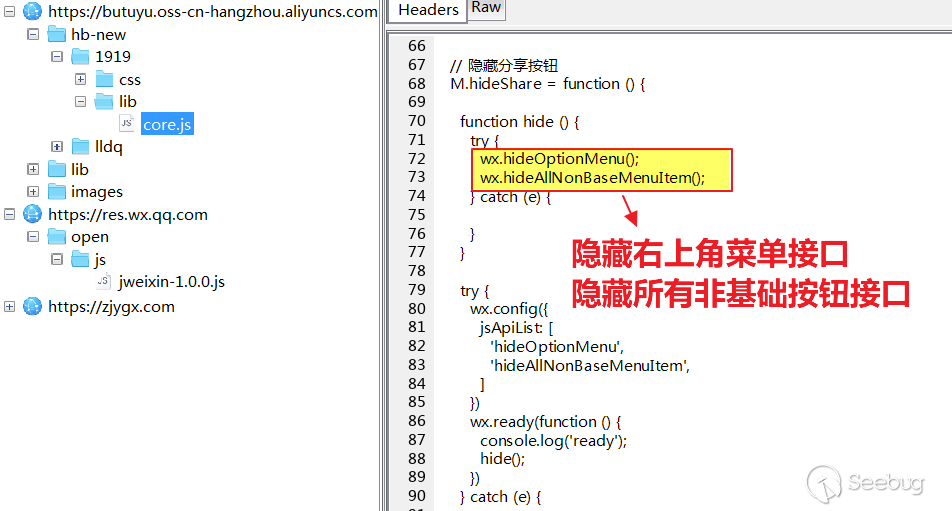Click the comment on line 67
Screen dimensions: 952x511
[504, 65]
